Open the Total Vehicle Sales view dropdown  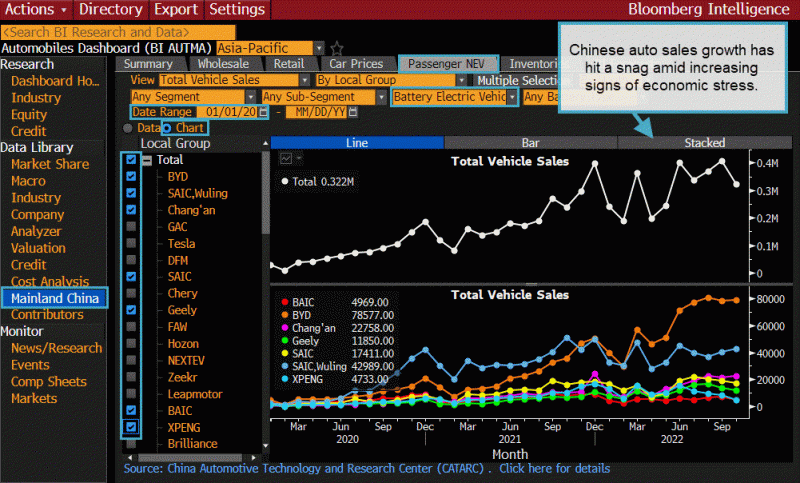tap(305, 80)
